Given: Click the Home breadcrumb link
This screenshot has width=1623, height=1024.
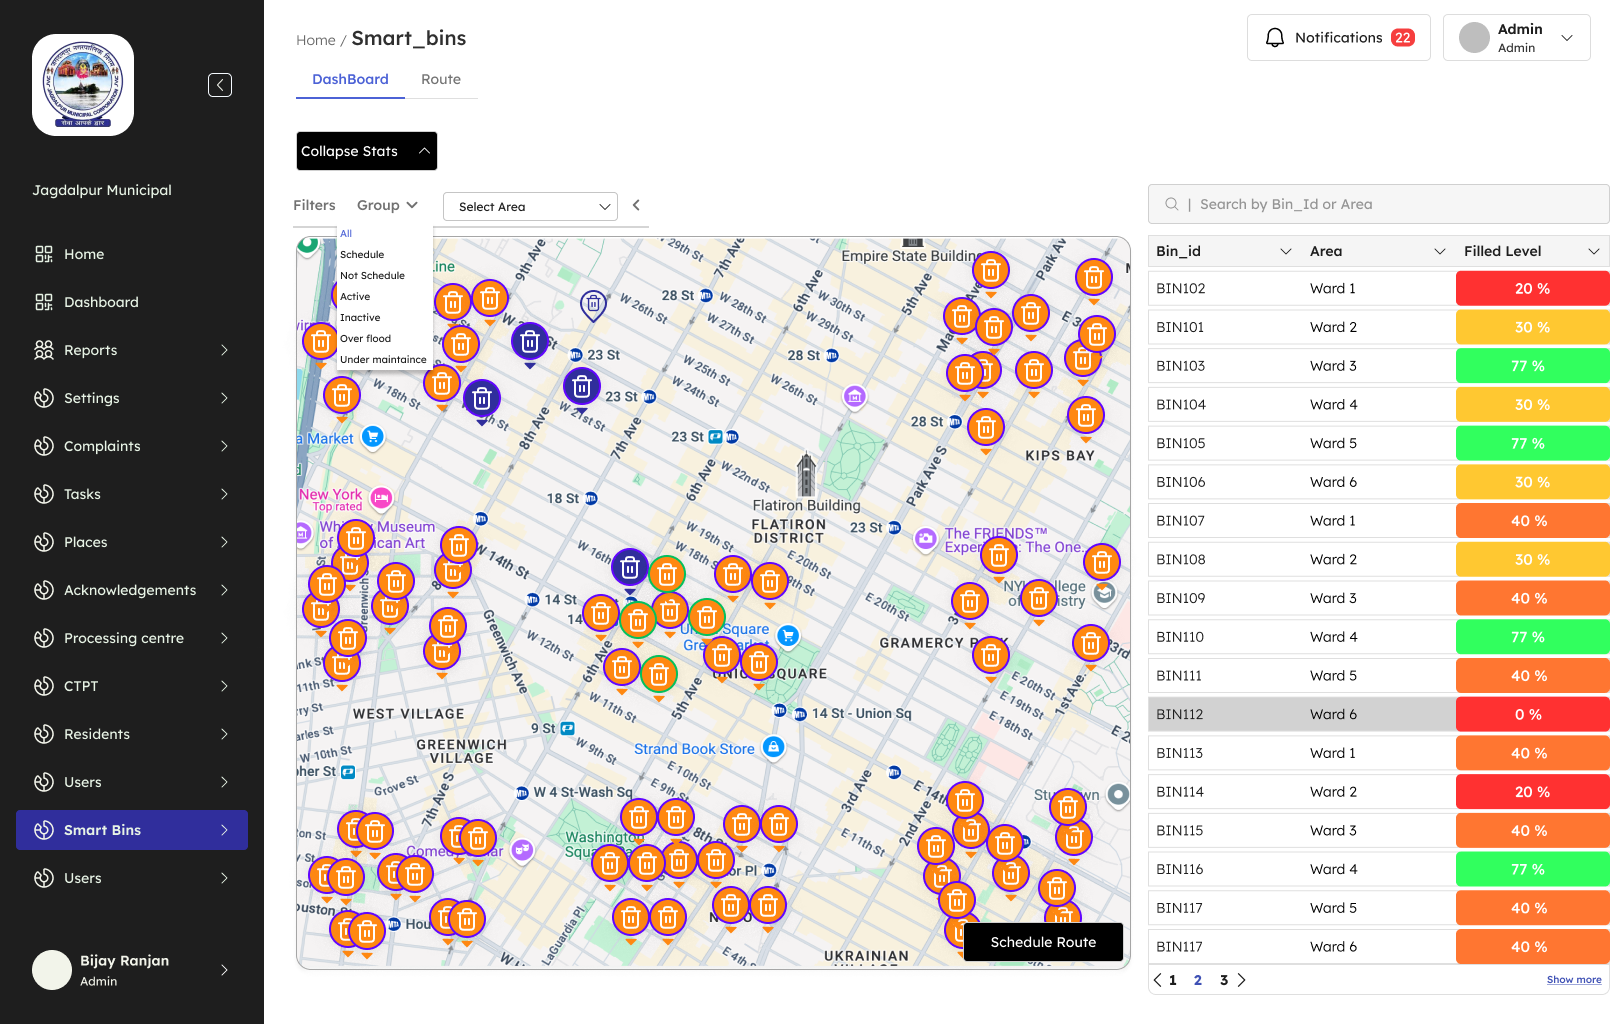Looking at the screenshot, I should [x=316, y=40].
